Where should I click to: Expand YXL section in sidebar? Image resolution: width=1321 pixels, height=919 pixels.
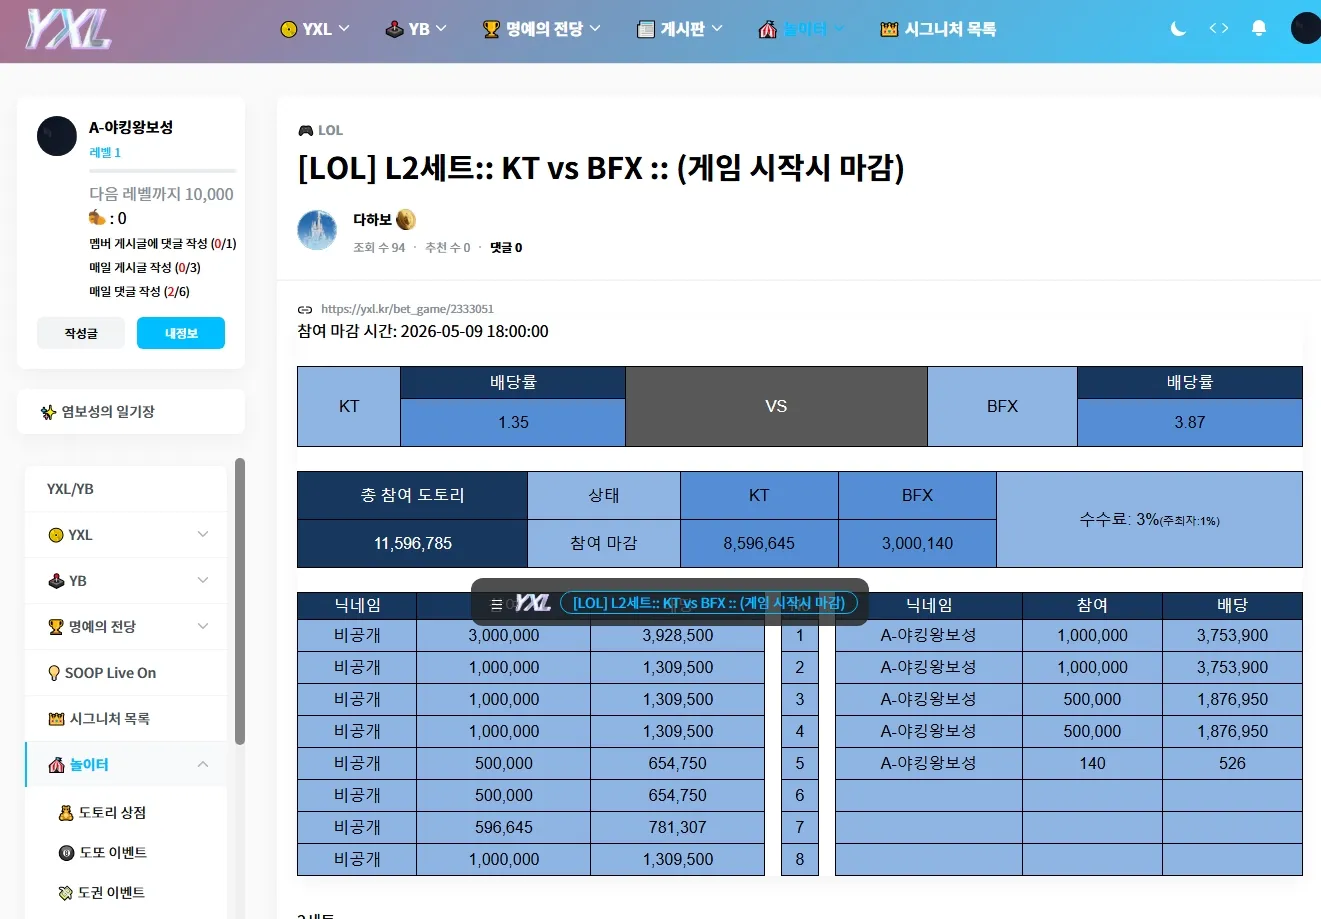(126, 535)
